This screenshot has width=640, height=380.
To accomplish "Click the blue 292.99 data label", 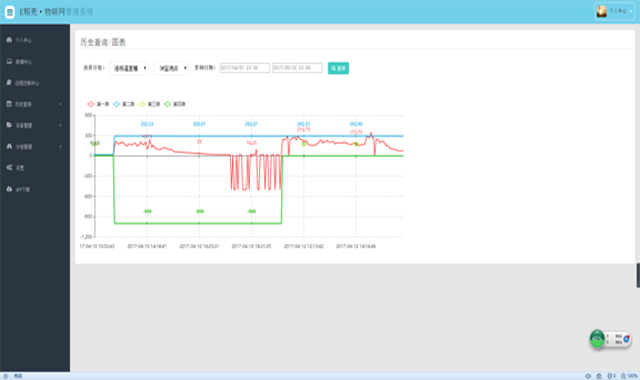I will tap(356, 124).
